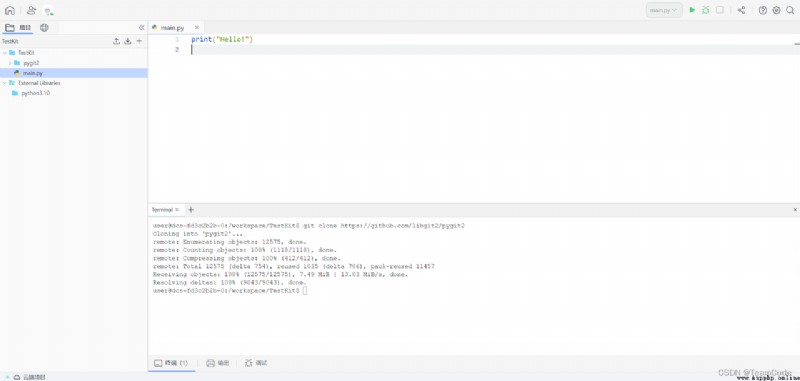Select the pygit2 folder row
Screen dimensions: 800x381
74,63
